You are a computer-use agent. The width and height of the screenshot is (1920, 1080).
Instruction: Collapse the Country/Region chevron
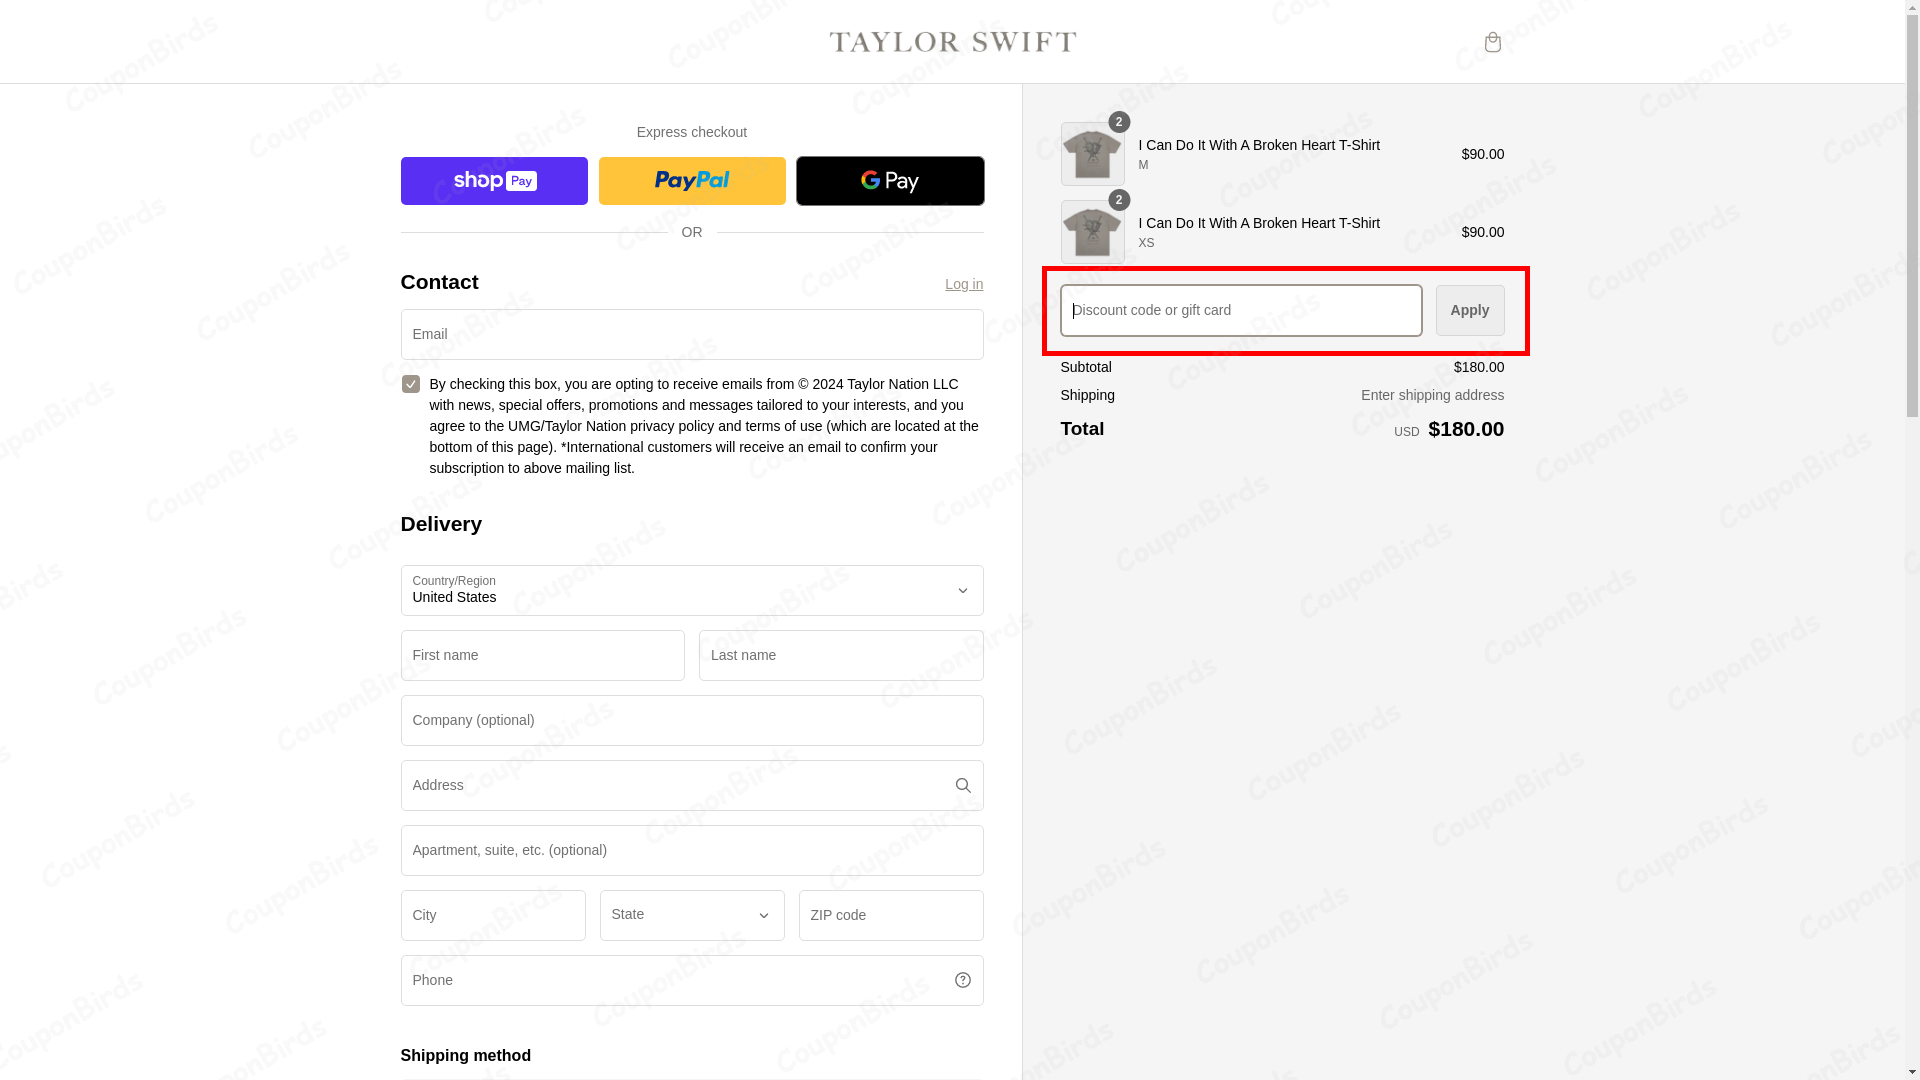[x=962, y=590]
